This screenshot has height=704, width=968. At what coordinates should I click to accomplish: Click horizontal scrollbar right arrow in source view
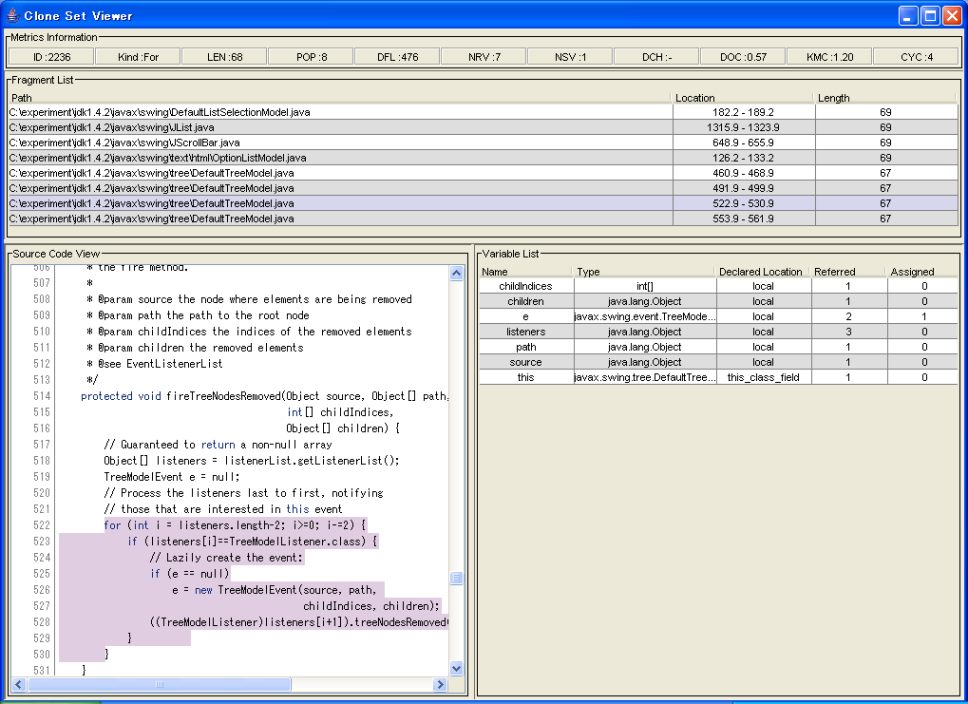(440, 685)
